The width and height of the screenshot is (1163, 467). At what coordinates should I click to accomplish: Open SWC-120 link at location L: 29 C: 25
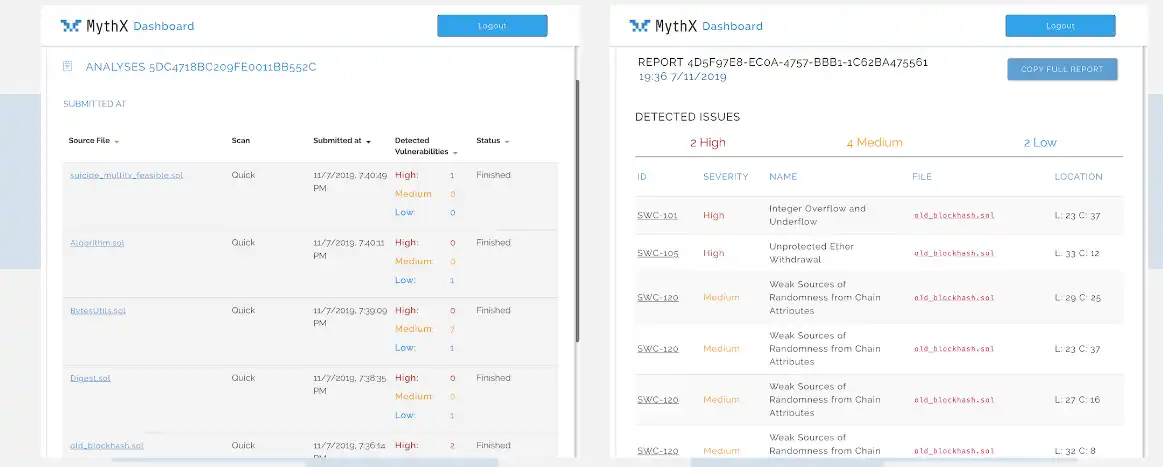coord(658,297)
